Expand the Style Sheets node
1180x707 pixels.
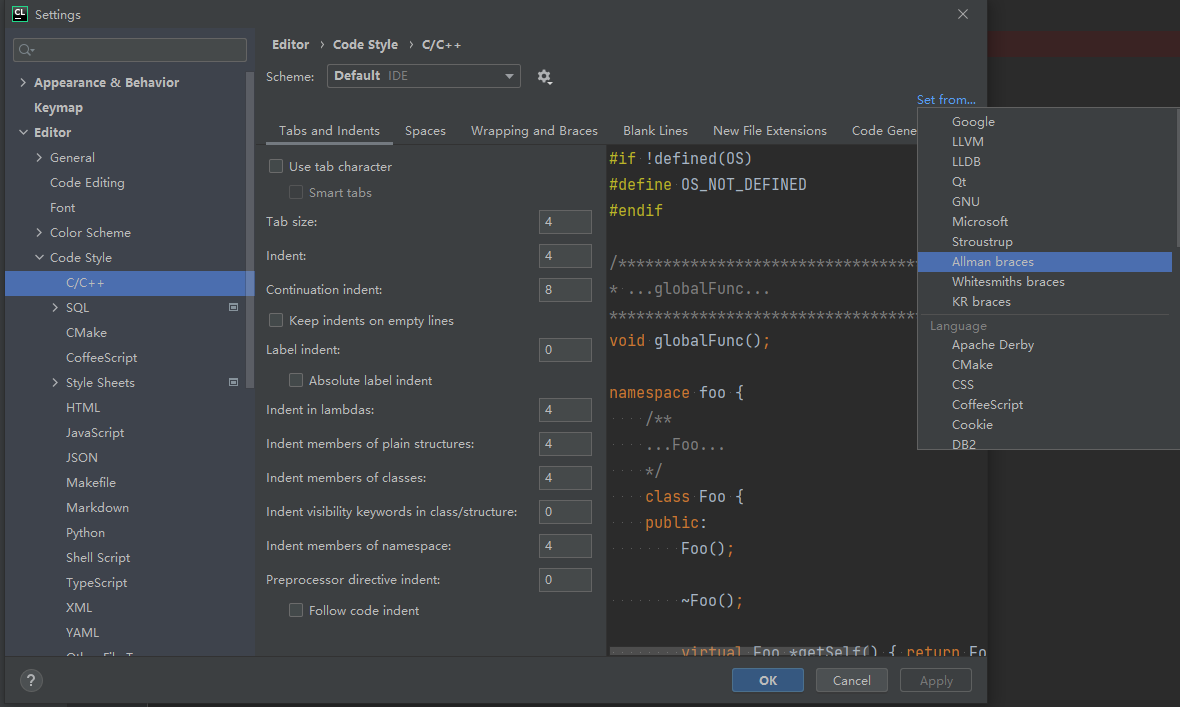[x=55, y=382]
